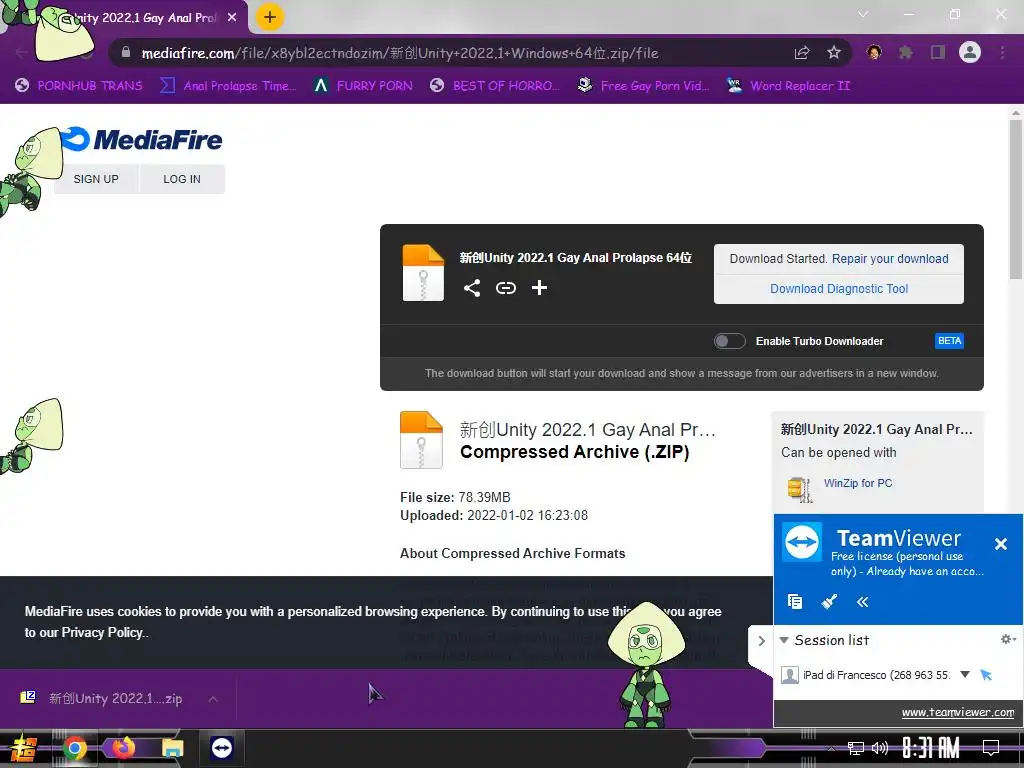Follow the WinZip for PC link
This screenshot has height=768, width=1024.
857,483
